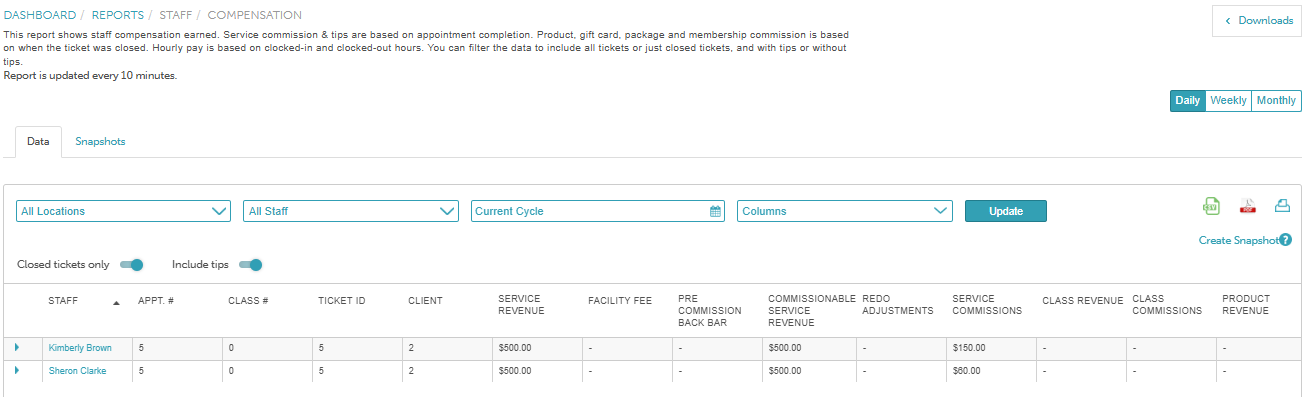Go to Staff breadcrumb
The image size is (1303, 397).
click(x=176, y=15)
